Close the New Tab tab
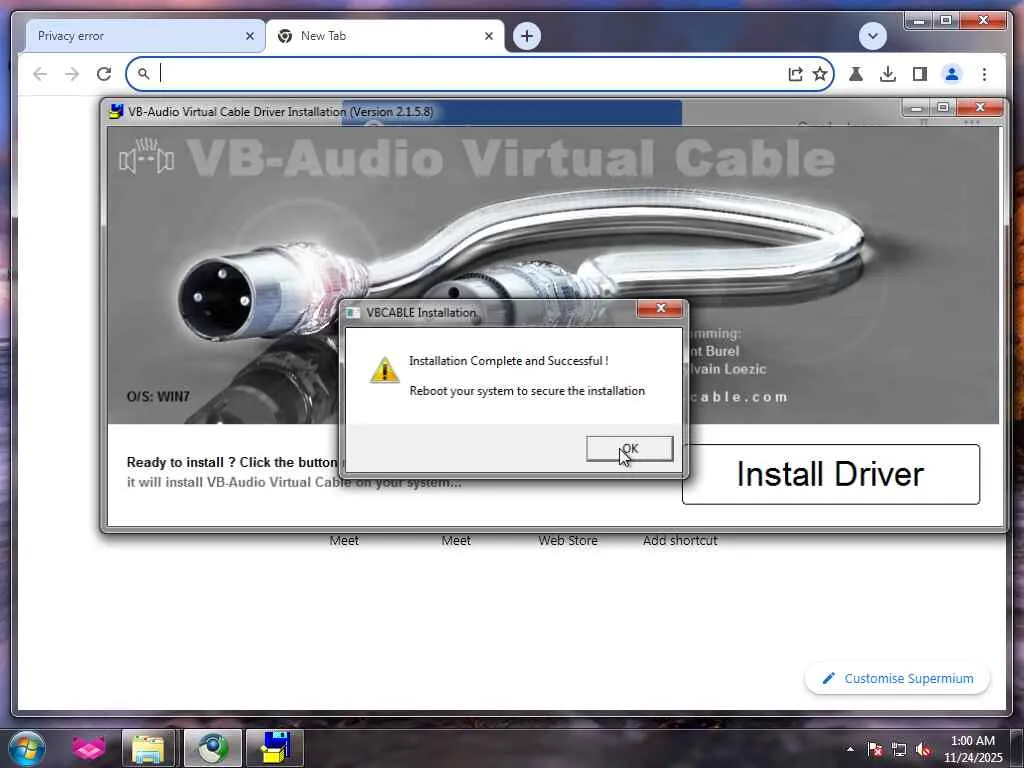Image resolution: width=1024 pixels, height=768 pixels. (488, 36)
